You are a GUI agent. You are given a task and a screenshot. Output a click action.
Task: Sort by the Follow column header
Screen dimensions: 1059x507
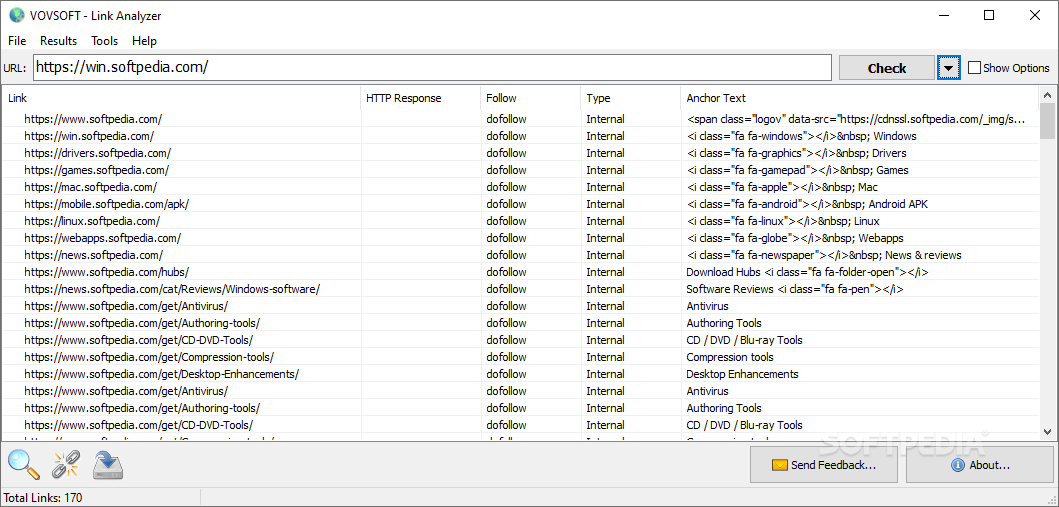click(x=530, y=98)
